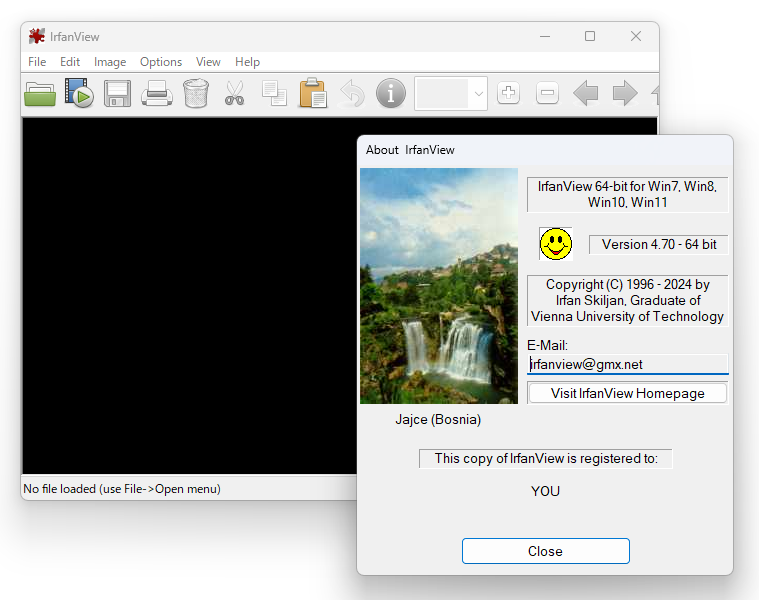Expand the zoom level dropdown in toolbar

[x=478, y=93]
